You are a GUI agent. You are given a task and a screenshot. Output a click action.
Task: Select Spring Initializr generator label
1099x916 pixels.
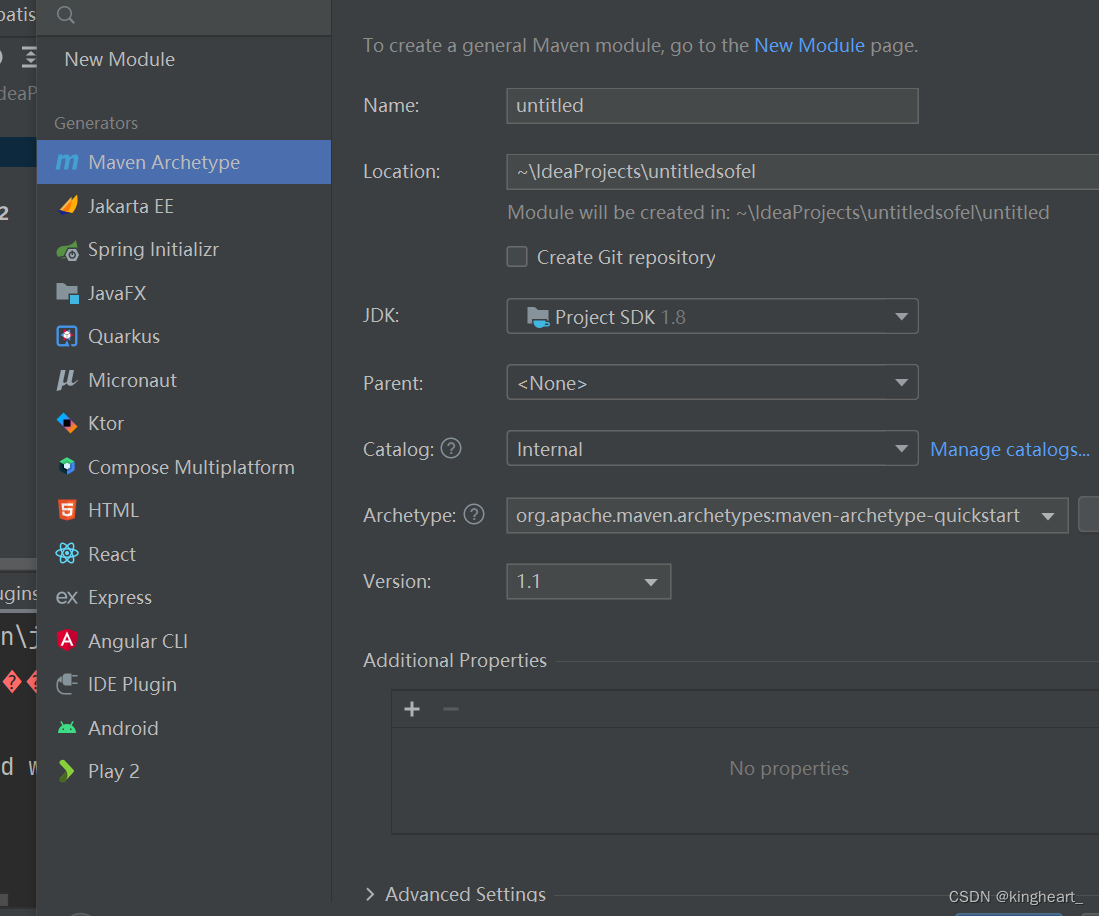(x=153, y=249)
